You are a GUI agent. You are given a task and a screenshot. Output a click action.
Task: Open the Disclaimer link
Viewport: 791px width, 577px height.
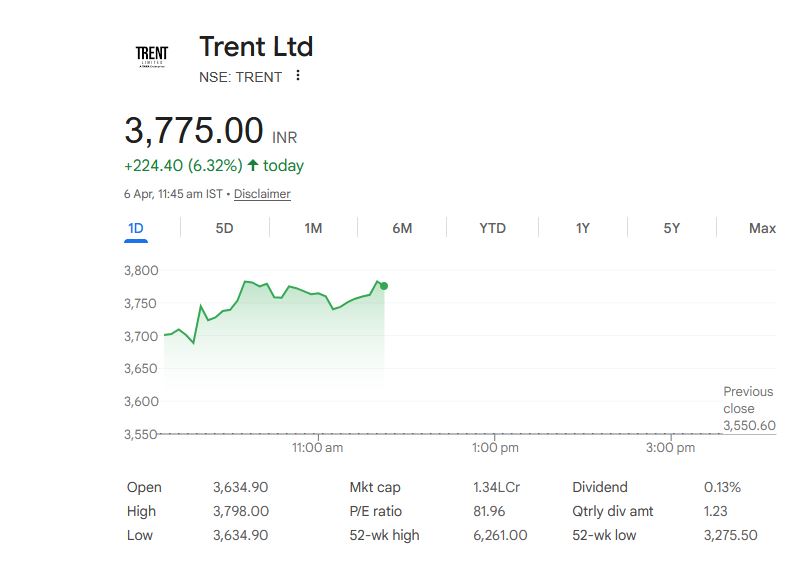[262, 194]
